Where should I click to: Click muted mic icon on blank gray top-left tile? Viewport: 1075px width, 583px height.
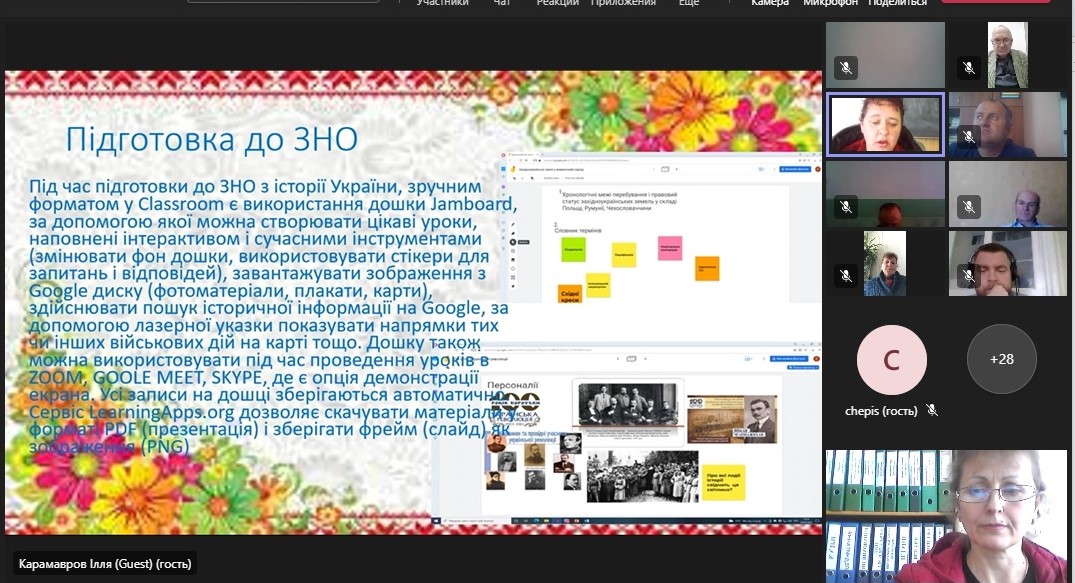click(846, 68)
